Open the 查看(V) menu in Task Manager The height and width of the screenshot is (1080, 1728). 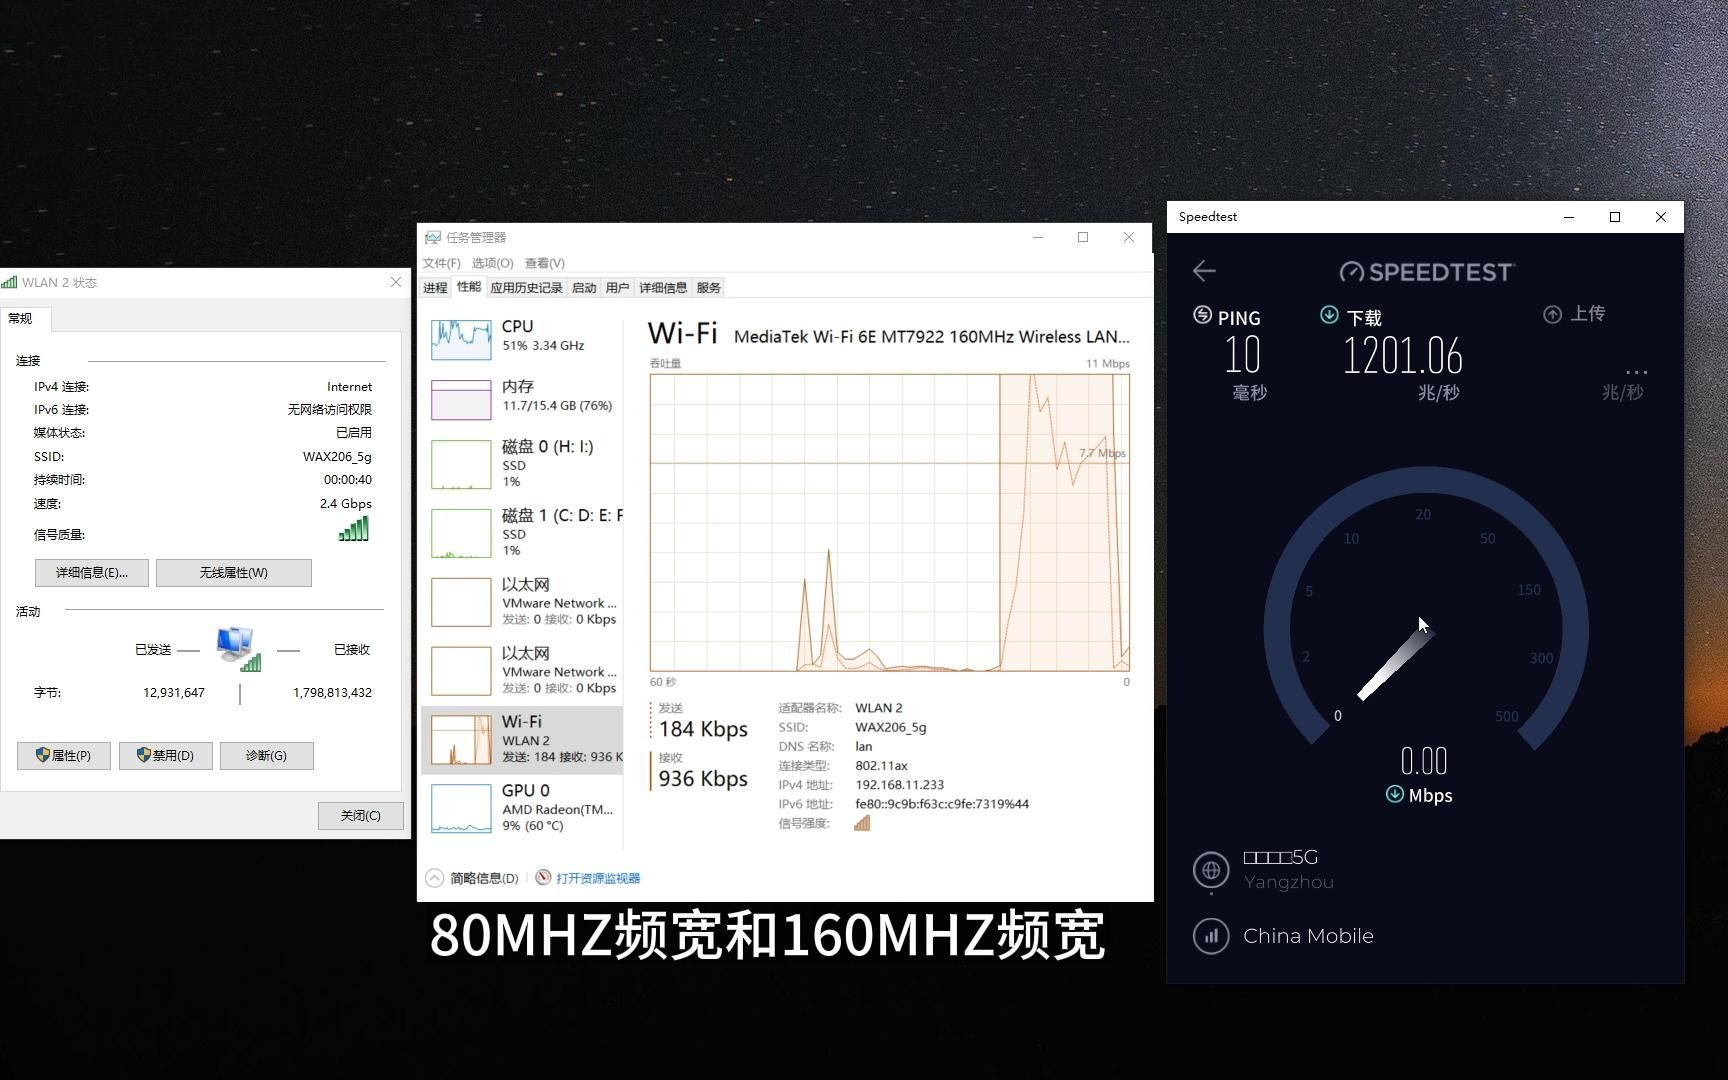544,263
